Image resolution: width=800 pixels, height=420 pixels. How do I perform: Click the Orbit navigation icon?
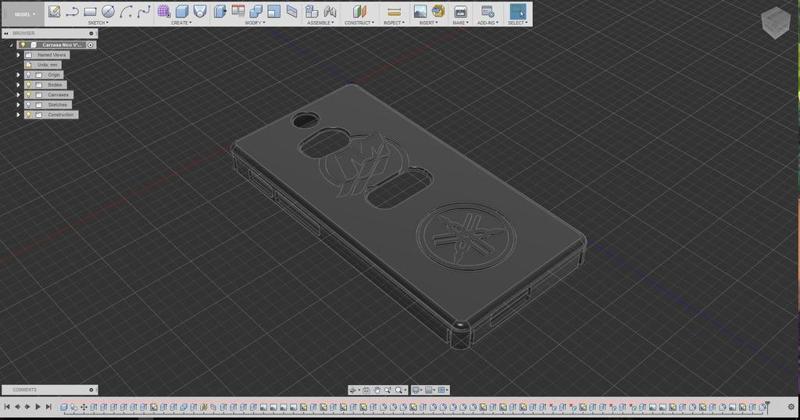point(353,390)
